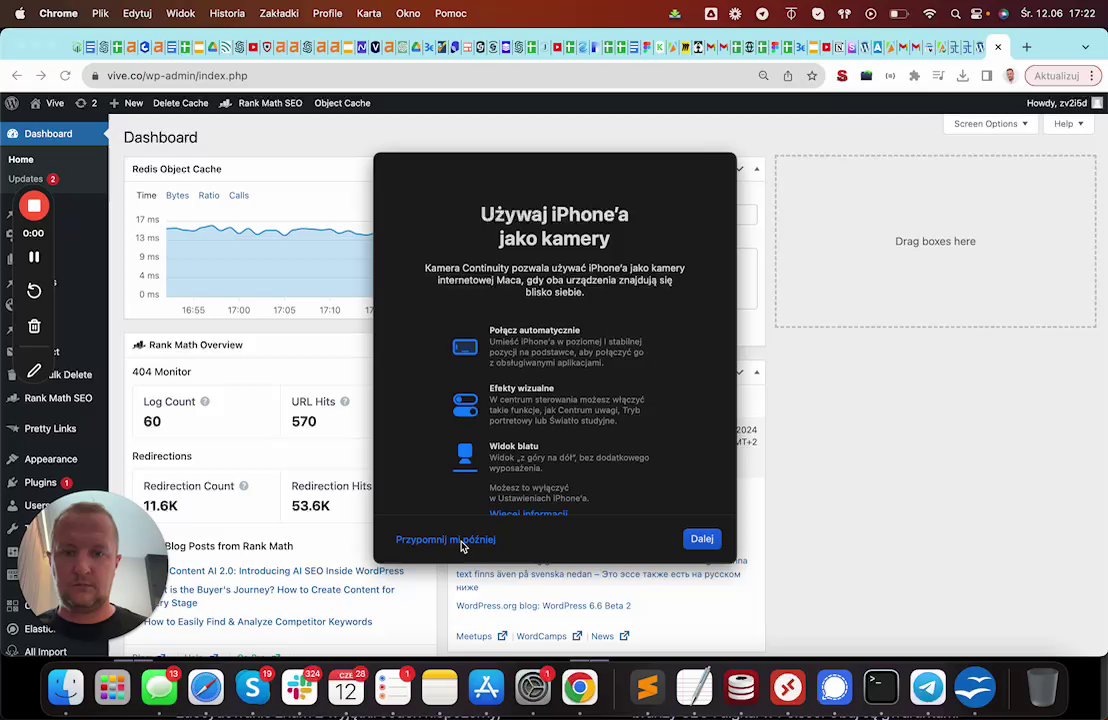This screenshot has width=1108, height=720.
Task: Open Wi-Fi status in menu bar
Action: (930, 13)
